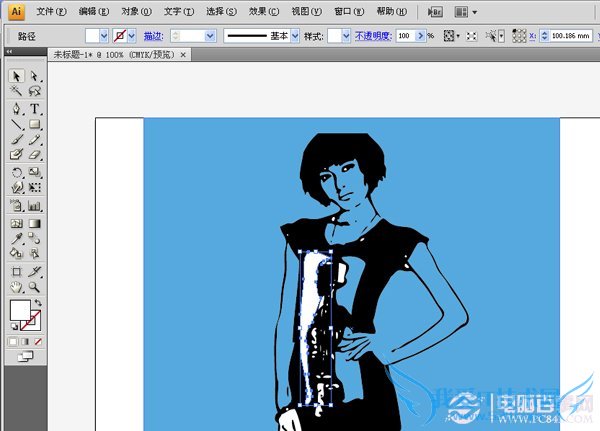The image size is (600, 431).
Task: Reset to default fill and stroke
Action: (x=14, y=327)
